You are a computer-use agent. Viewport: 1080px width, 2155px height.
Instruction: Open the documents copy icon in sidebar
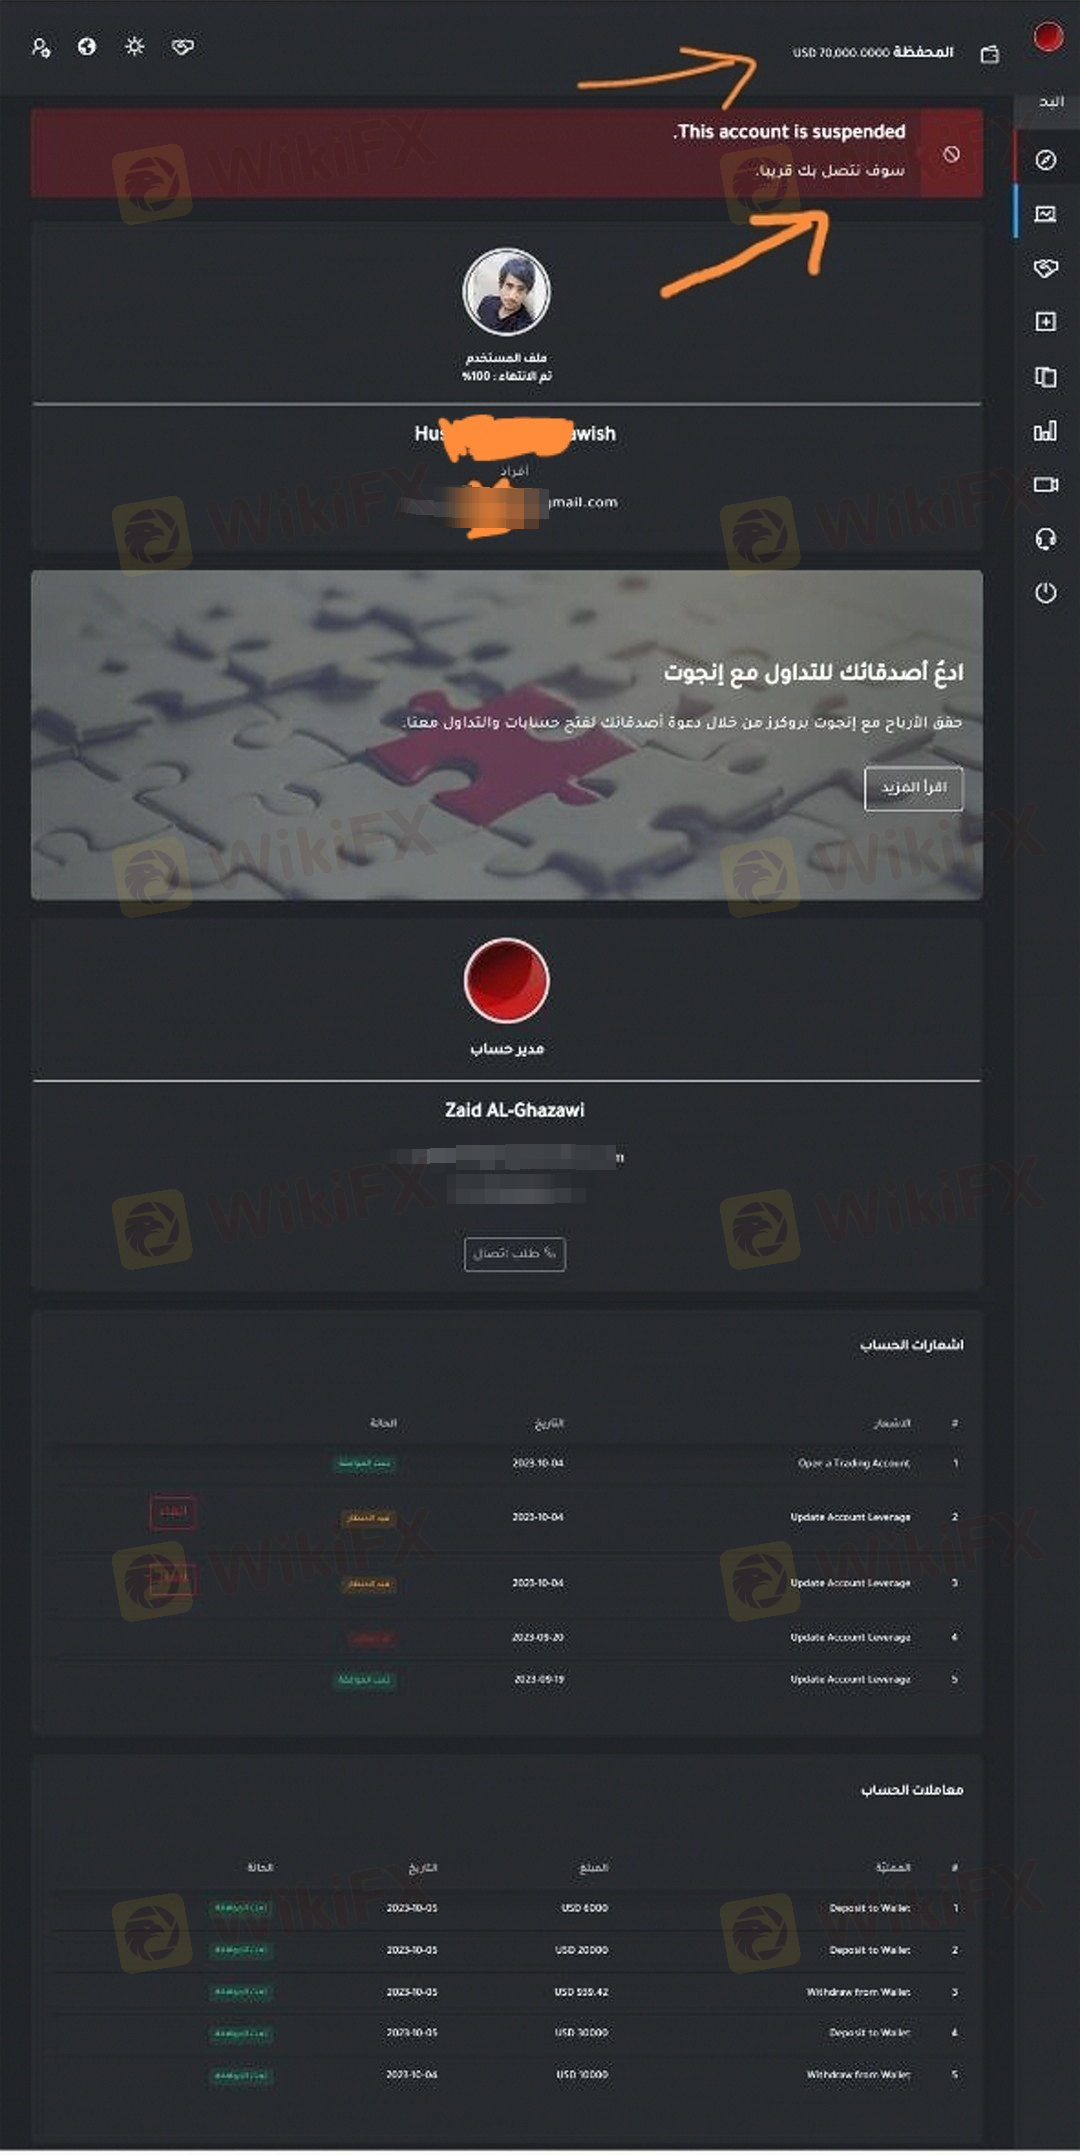point(1046,377)
